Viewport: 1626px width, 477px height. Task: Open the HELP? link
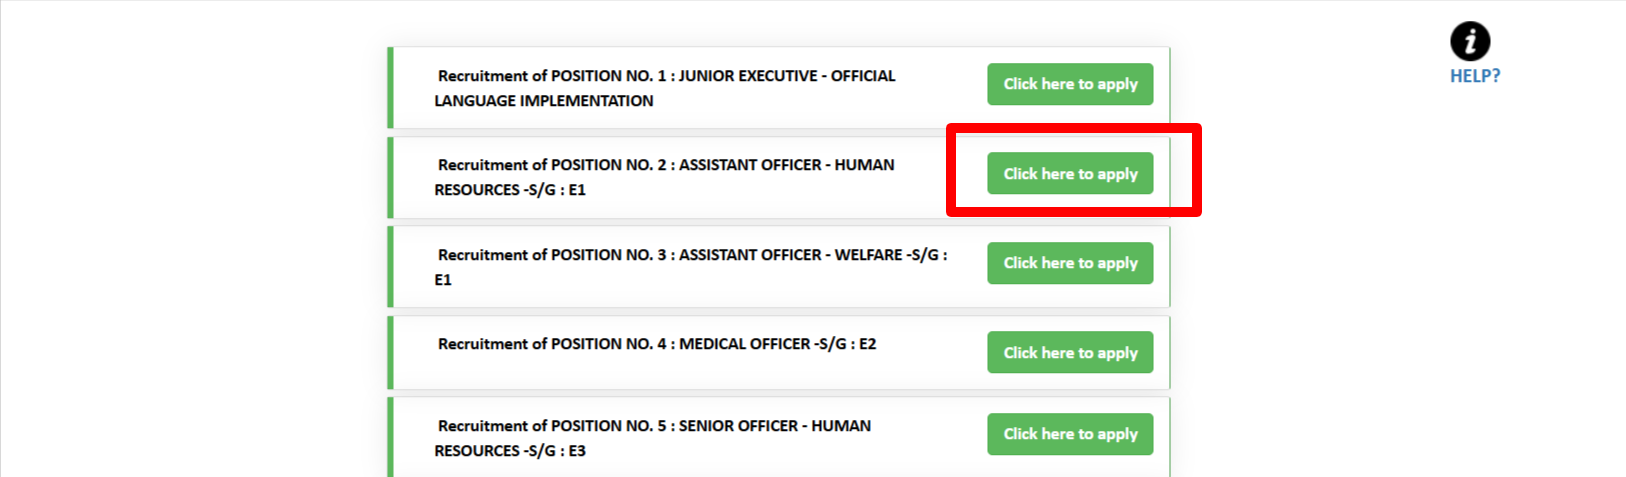pos(1475,76)
